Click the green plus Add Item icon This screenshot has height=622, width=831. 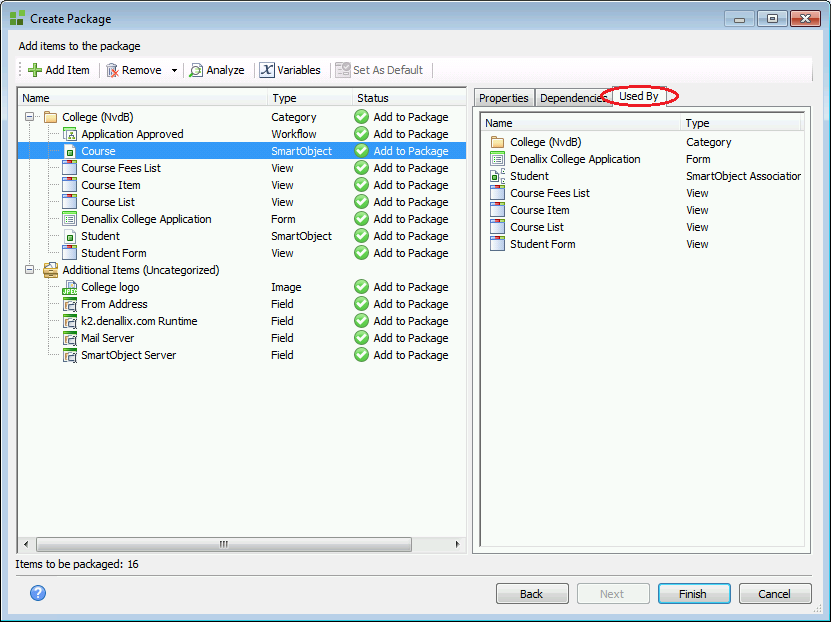coord(35,70)
